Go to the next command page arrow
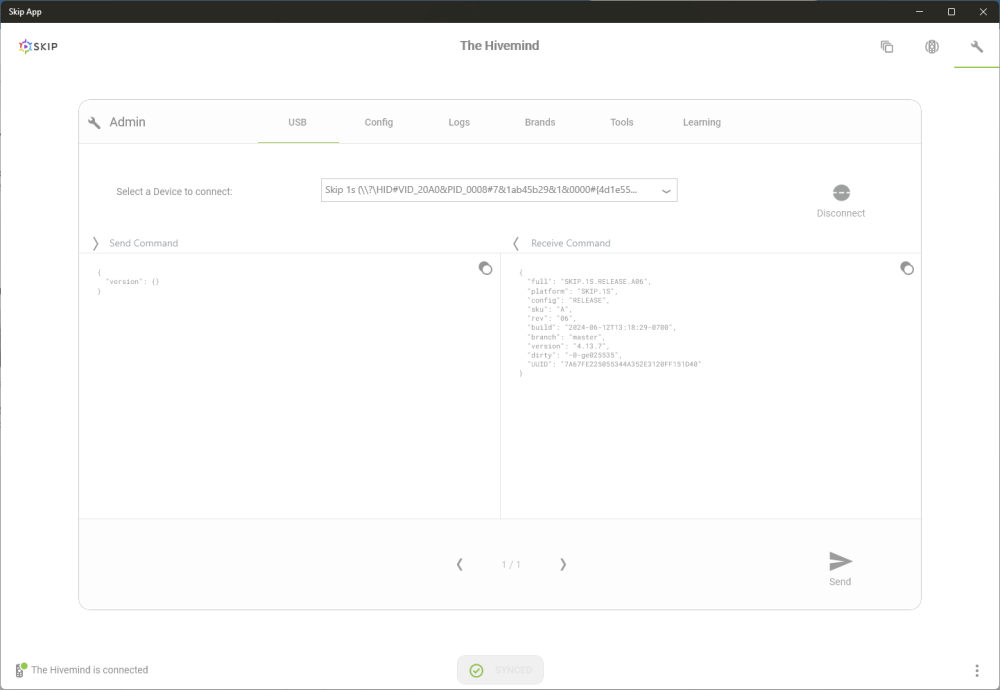Image resolution: width=1000 pixels, height=690 pixels. (x=563, y=564)
